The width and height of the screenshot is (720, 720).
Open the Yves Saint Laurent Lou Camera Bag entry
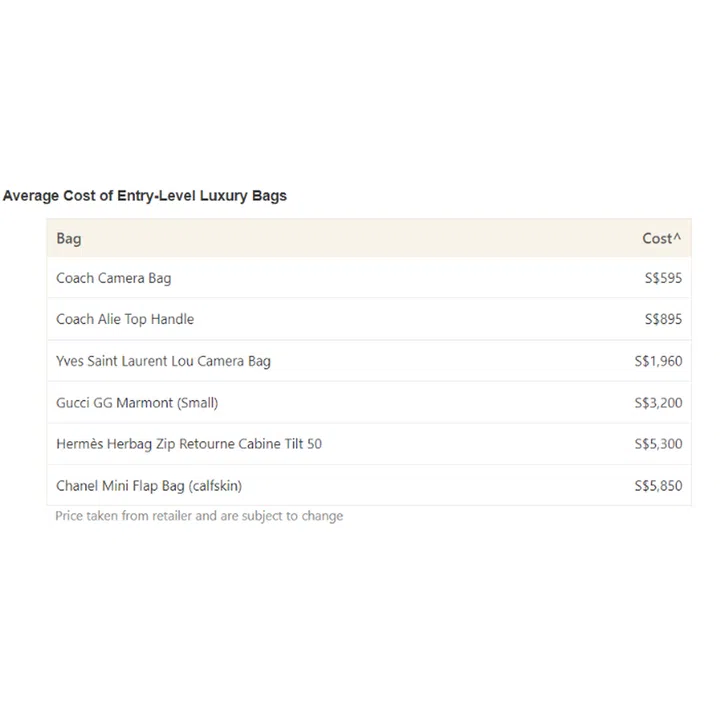(163, 361)
